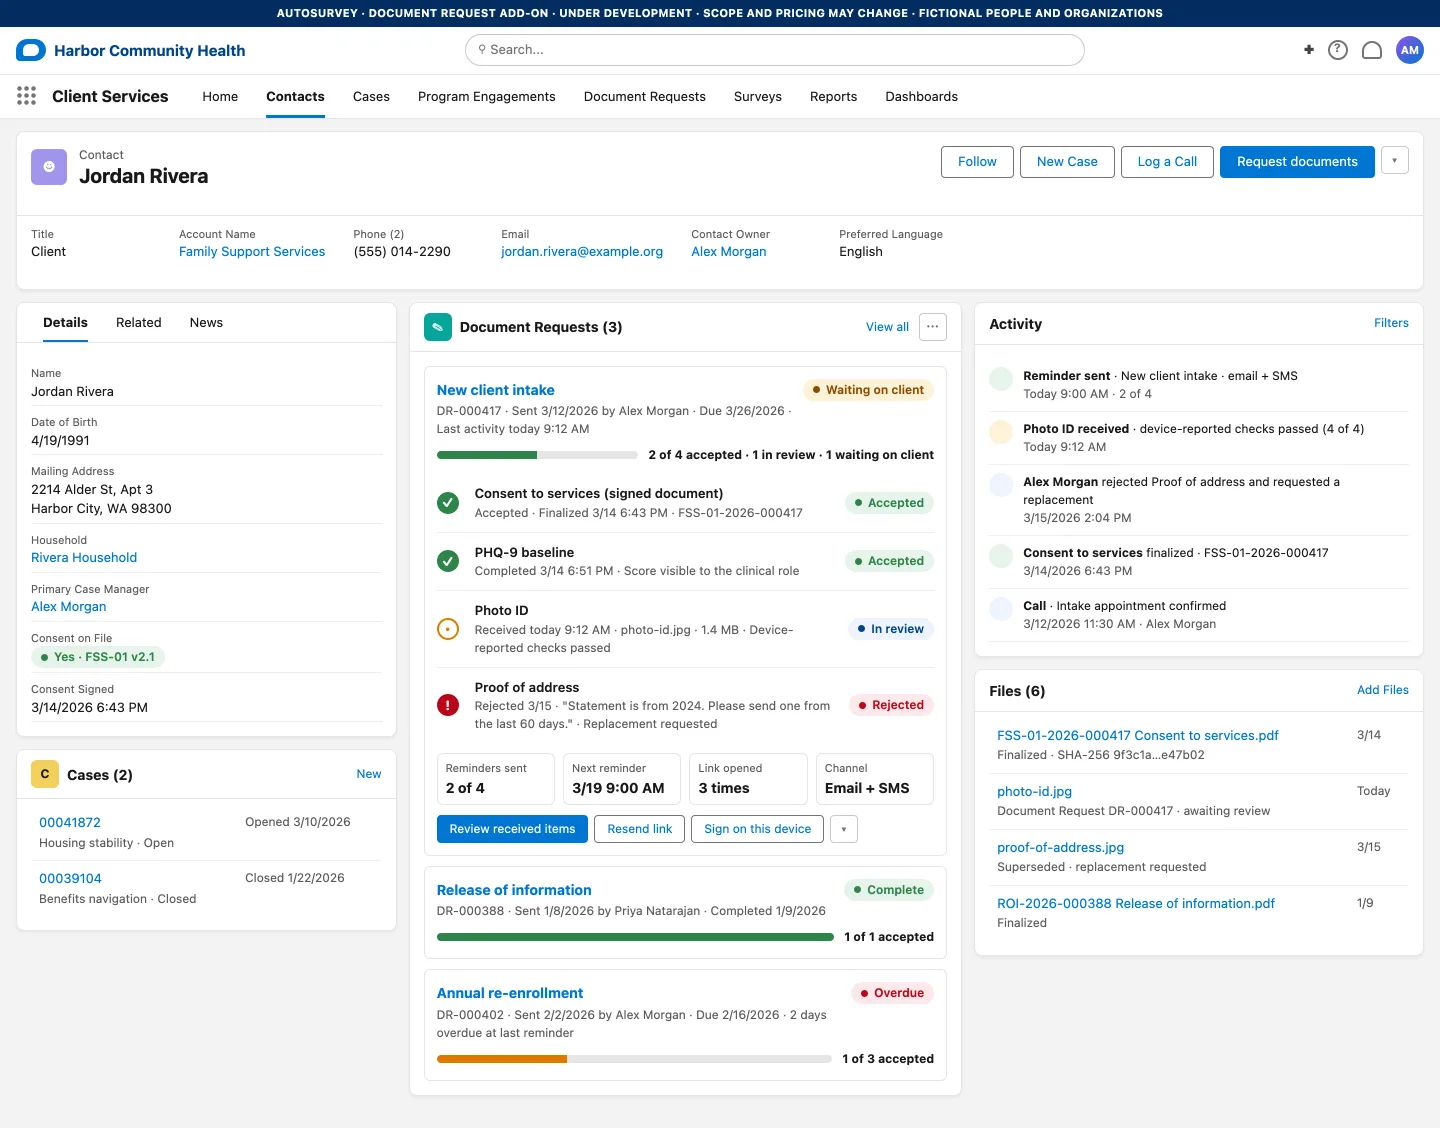This screenshot has height=1128, width=1440.
Task: Click the Review received items button
Action: [512, 829]
